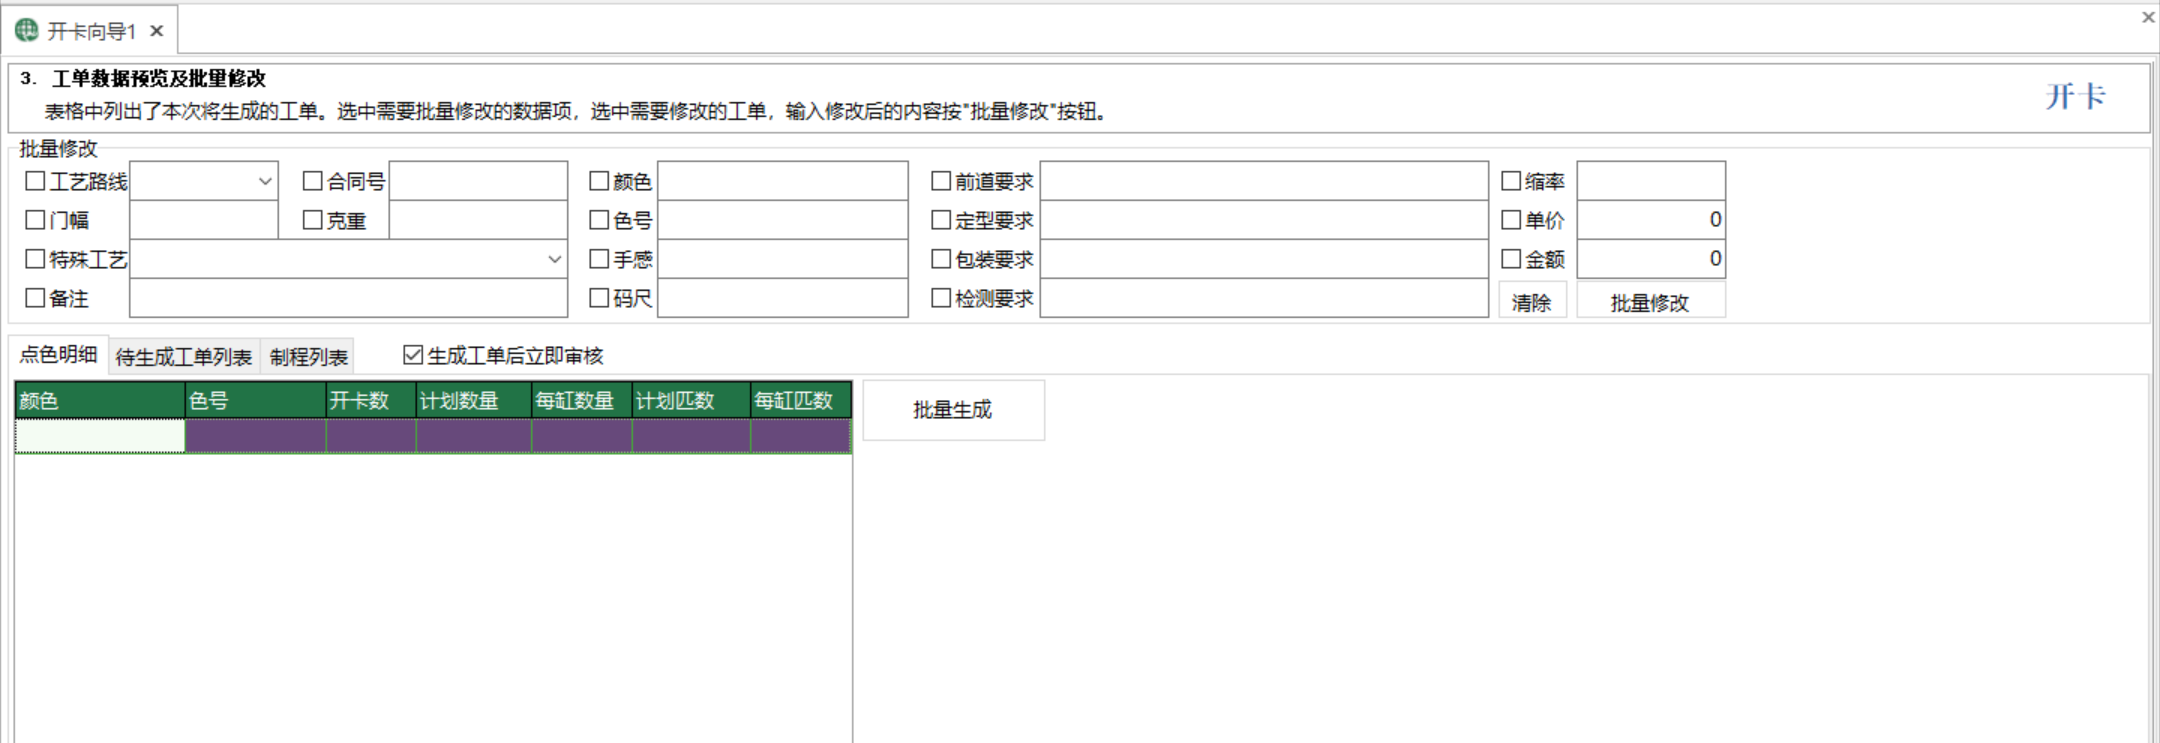Close the tab area with the top-right X

[2148, 17]
